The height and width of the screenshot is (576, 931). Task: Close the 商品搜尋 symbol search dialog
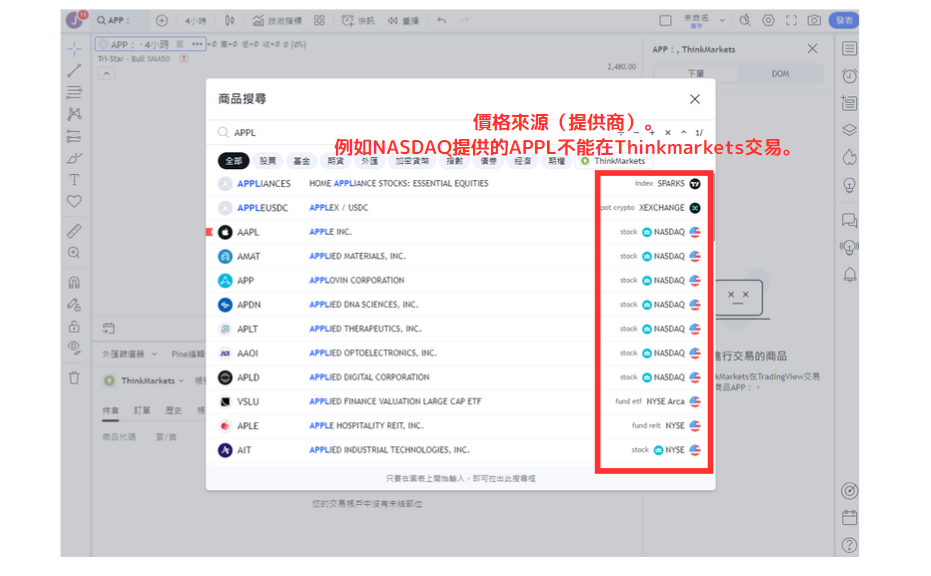pyautogui.click(x=695, y=99)
